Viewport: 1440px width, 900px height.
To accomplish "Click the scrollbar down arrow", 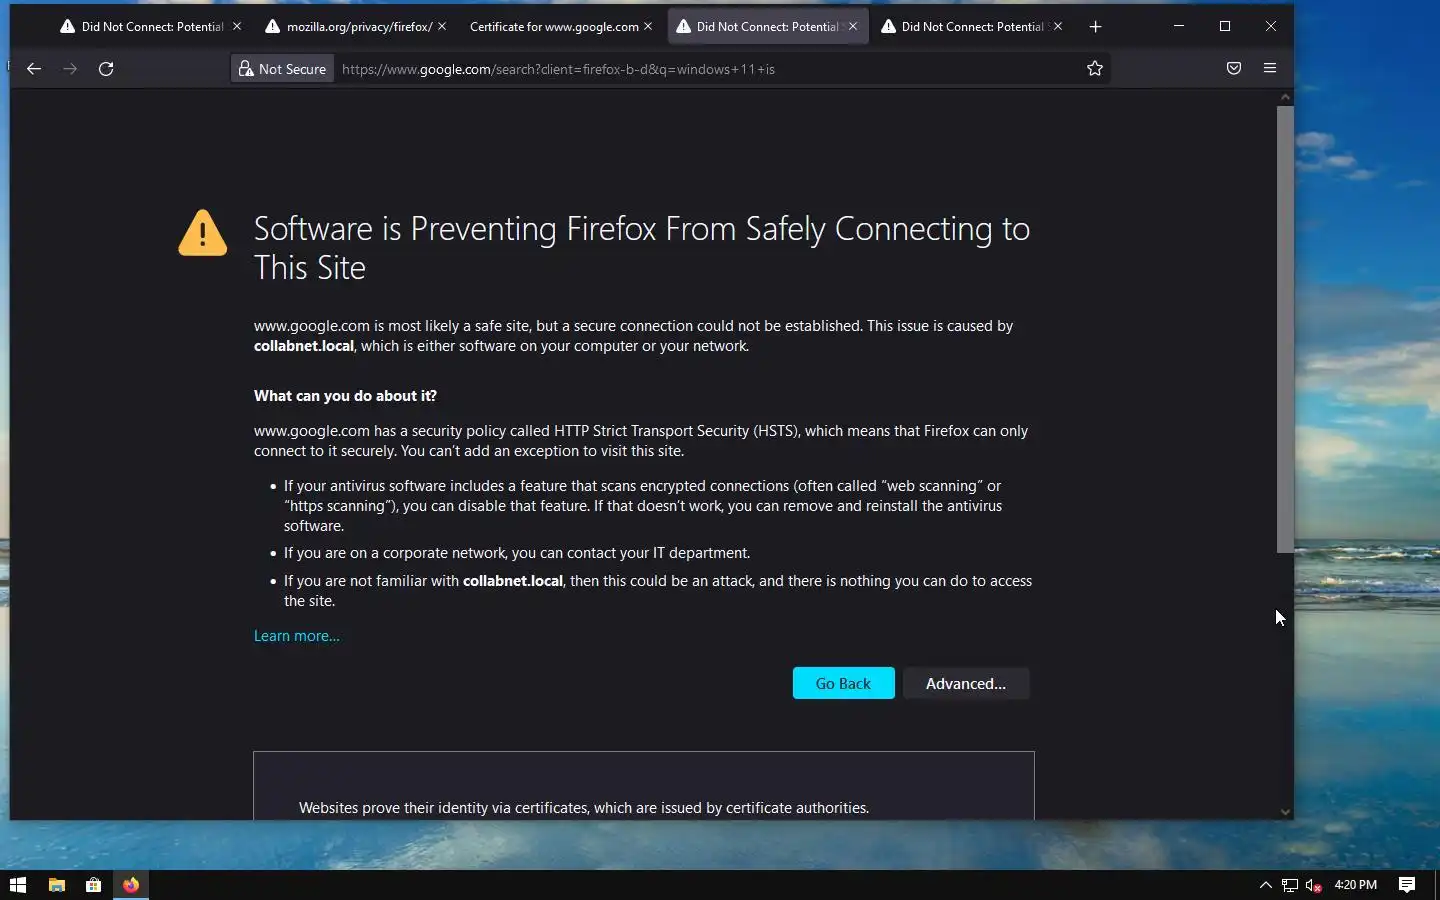I will coord(1285,812).
